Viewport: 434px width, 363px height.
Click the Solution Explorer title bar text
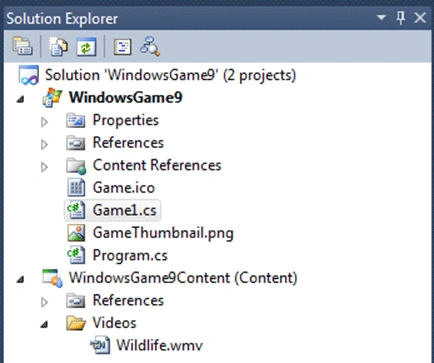62,19
